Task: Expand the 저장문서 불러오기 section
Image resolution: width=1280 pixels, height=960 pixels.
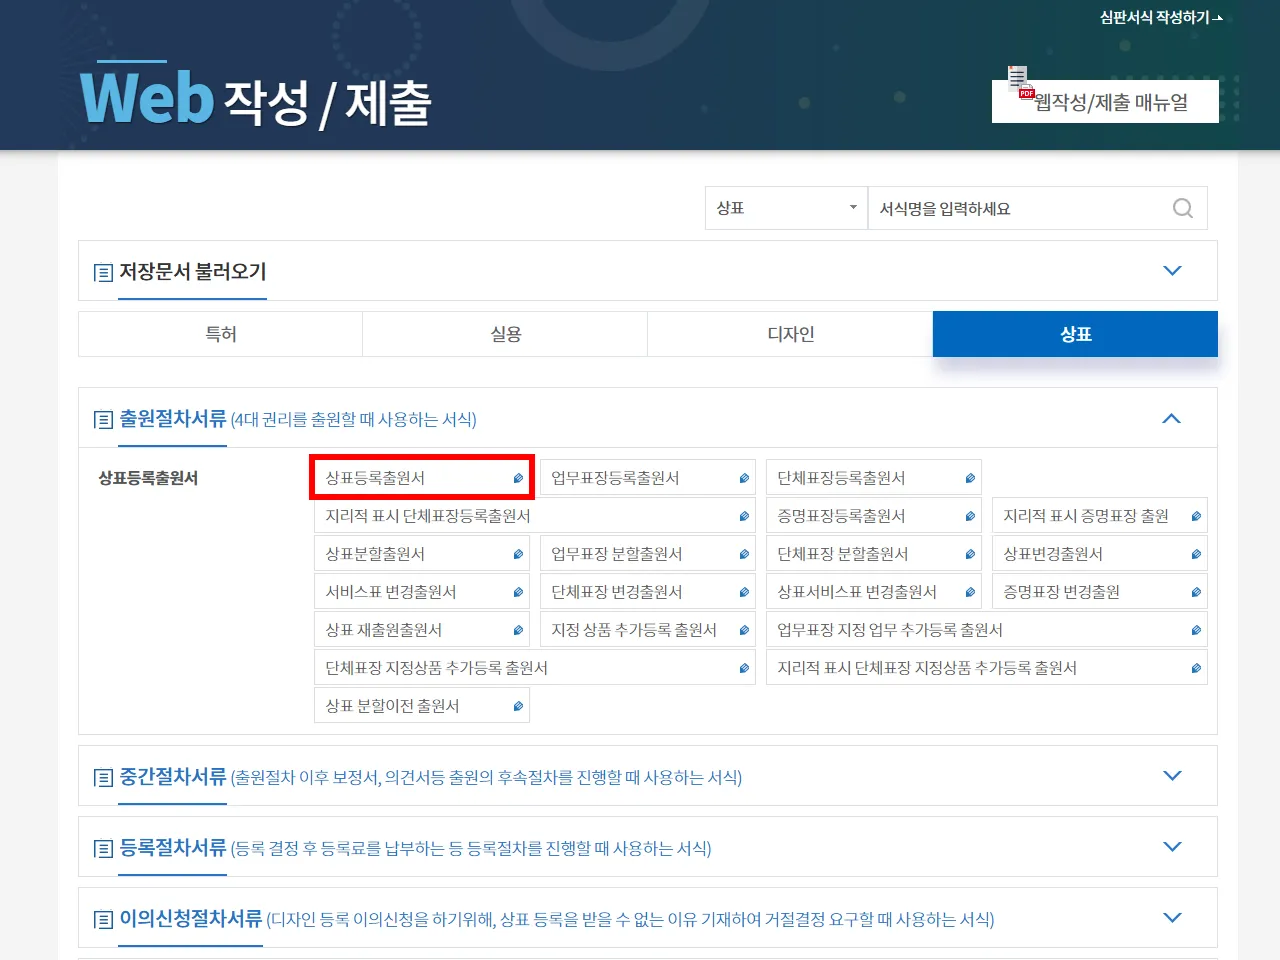Action: click(x=1172, y=271)
